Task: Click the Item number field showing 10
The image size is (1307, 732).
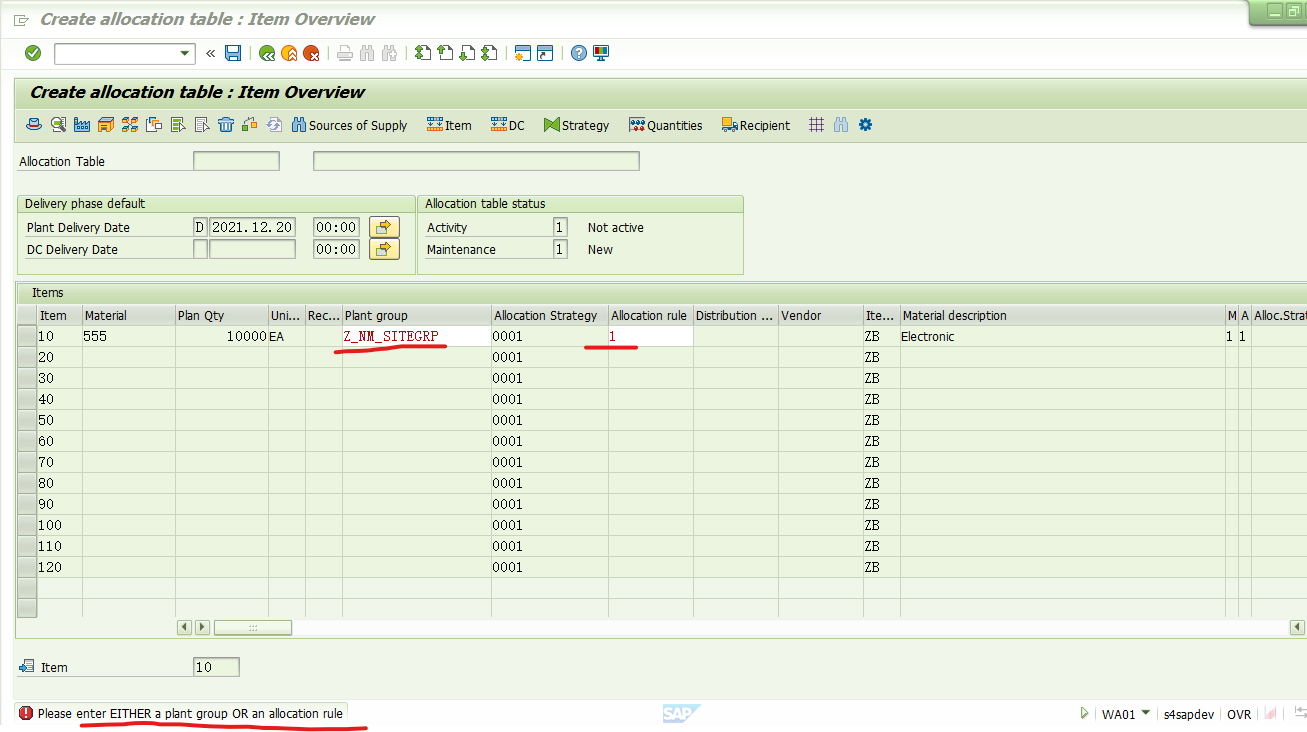Action: point(216,667)
